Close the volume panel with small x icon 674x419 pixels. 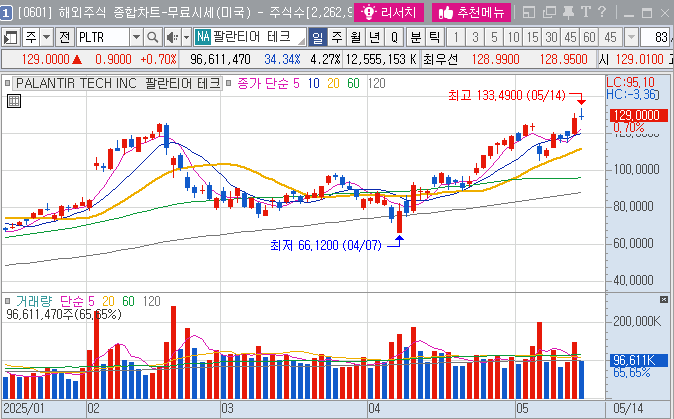pyautogui.click(x=664, y=300)
